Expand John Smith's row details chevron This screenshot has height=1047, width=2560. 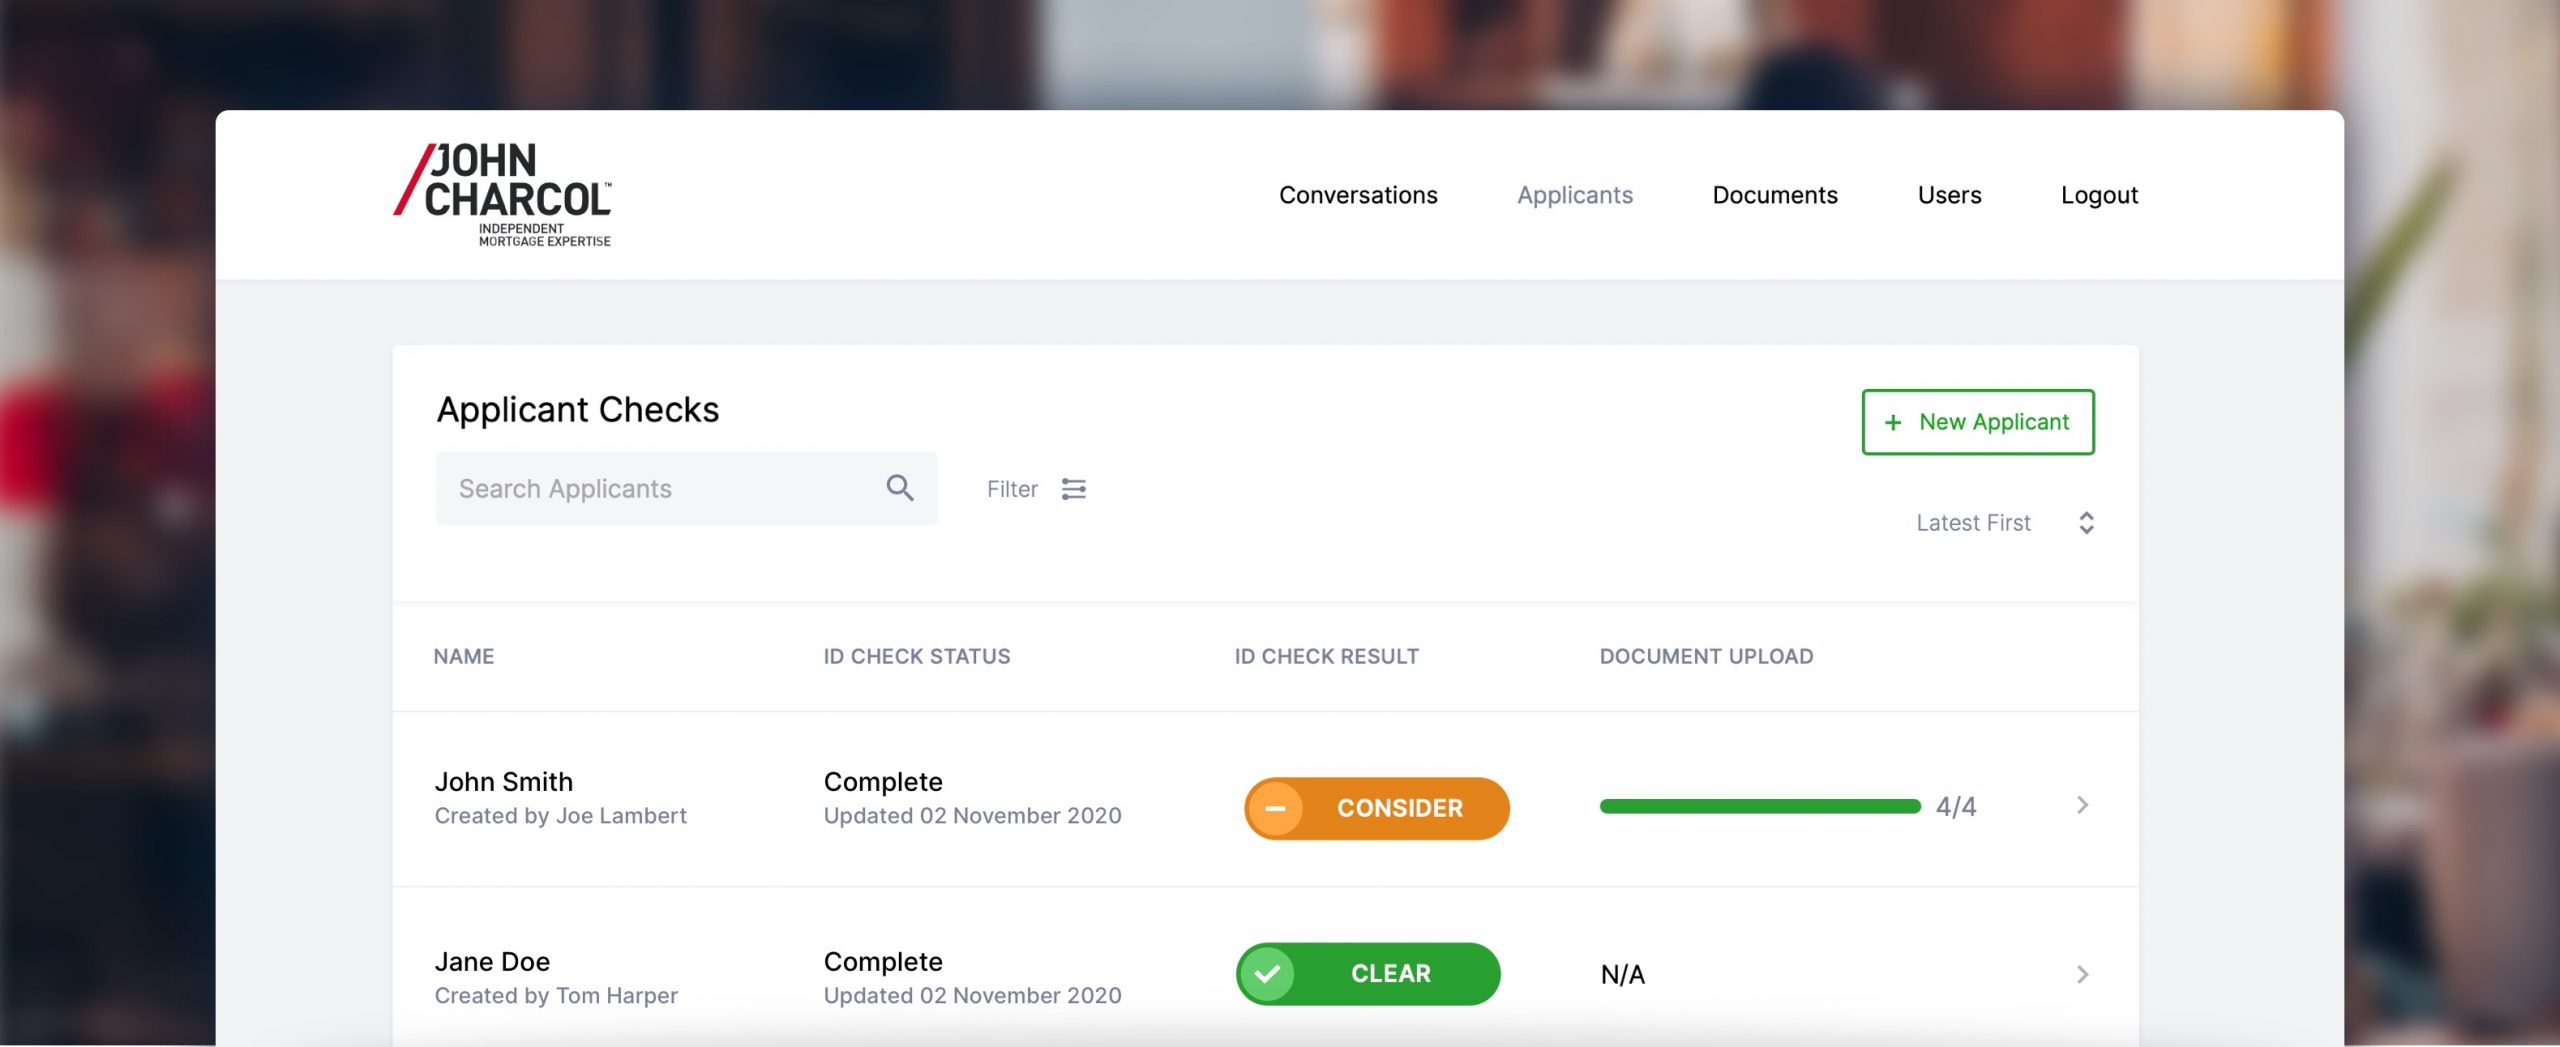click(x=2083, y=805)
